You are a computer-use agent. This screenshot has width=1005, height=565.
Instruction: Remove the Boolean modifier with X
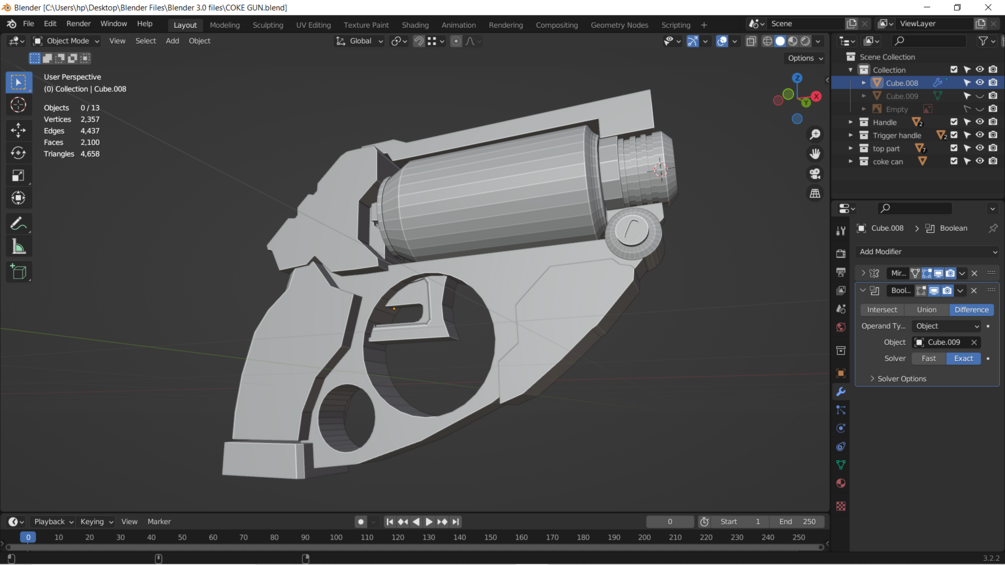click(x=974, y=291)
